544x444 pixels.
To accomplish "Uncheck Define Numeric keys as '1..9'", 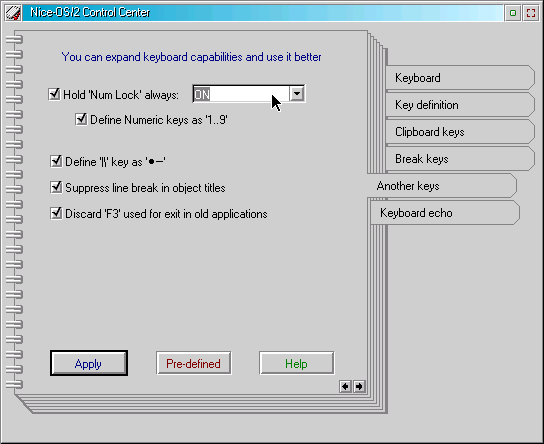I will point(81,120).
